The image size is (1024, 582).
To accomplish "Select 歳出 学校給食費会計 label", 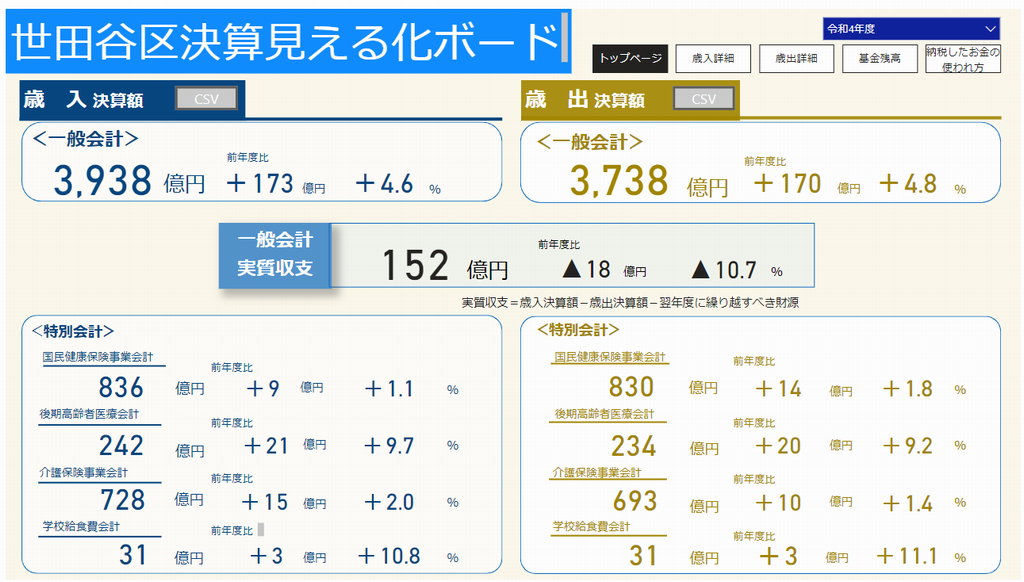I will [x=592, y=526].
